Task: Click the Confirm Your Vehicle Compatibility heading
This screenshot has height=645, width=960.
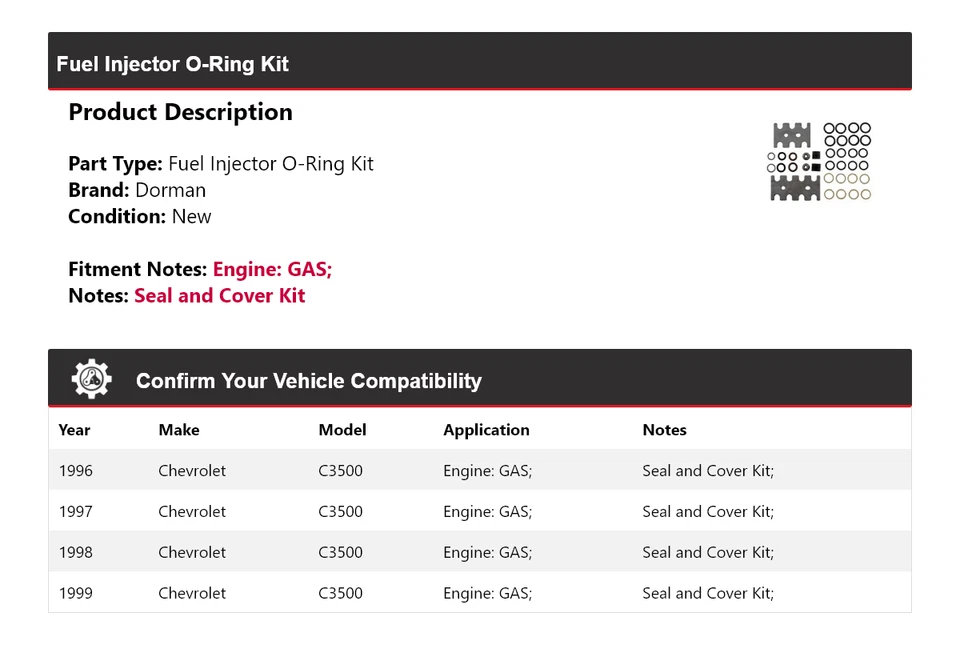Action: pos(308,381)
